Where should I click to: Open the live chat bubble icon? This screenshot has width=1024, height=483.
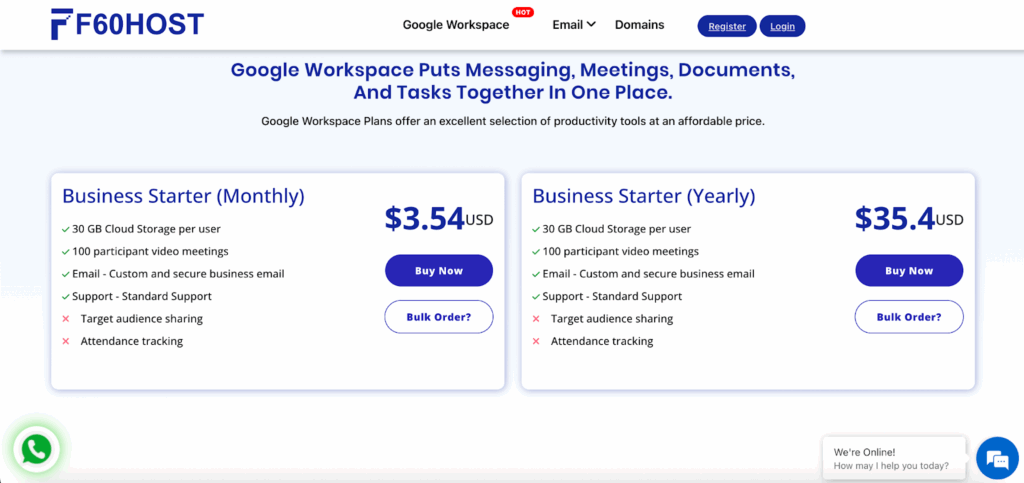(x=997, y=458)
